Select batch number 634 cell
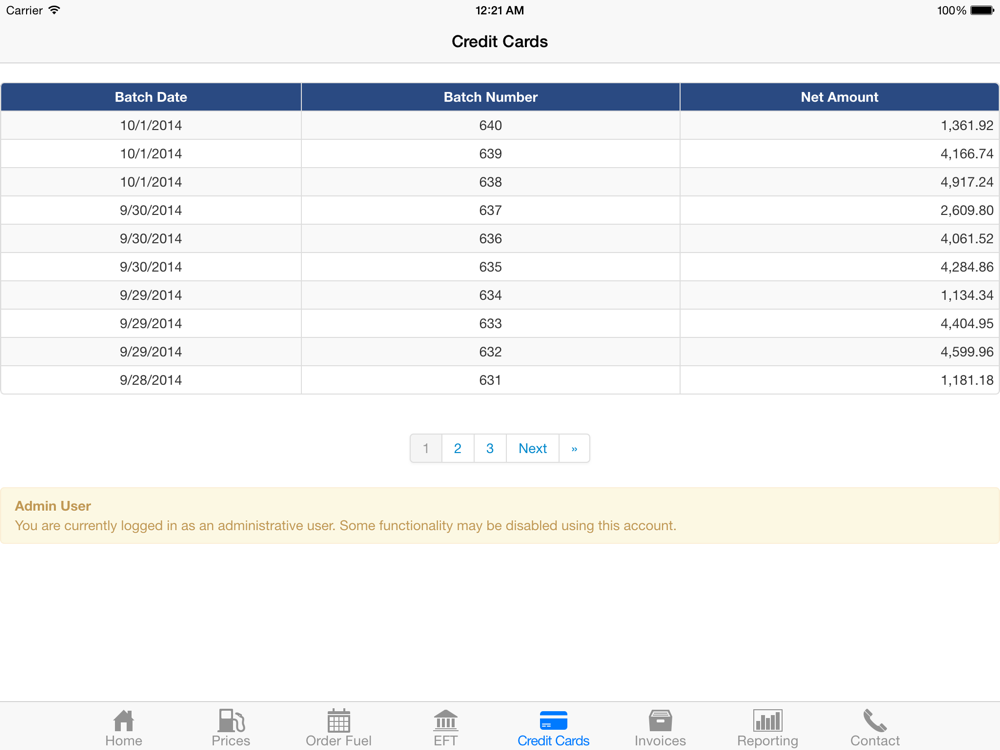This screenshot has width=1000, height=750. (490, 295)
